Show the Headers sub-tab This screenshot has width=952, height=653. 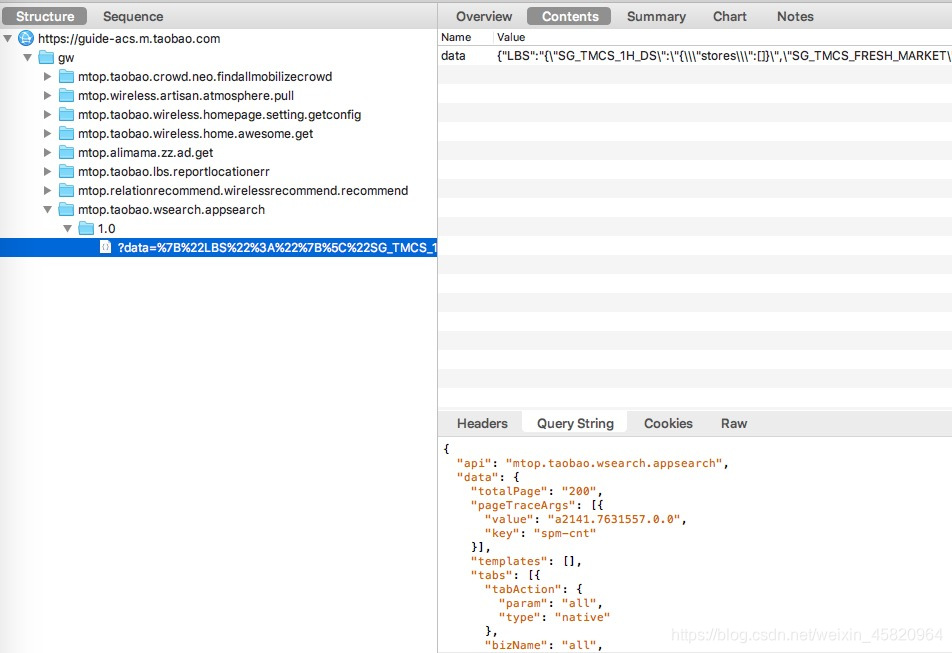(x=482, y=424)
